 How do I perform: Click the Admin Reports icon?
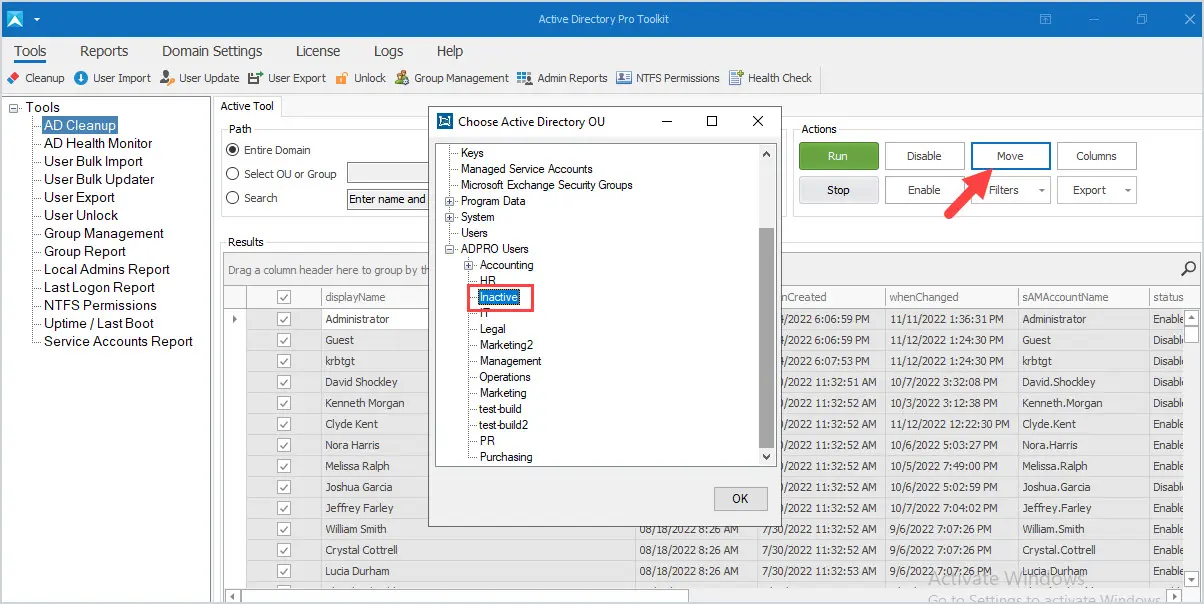[x=526, y=78]
